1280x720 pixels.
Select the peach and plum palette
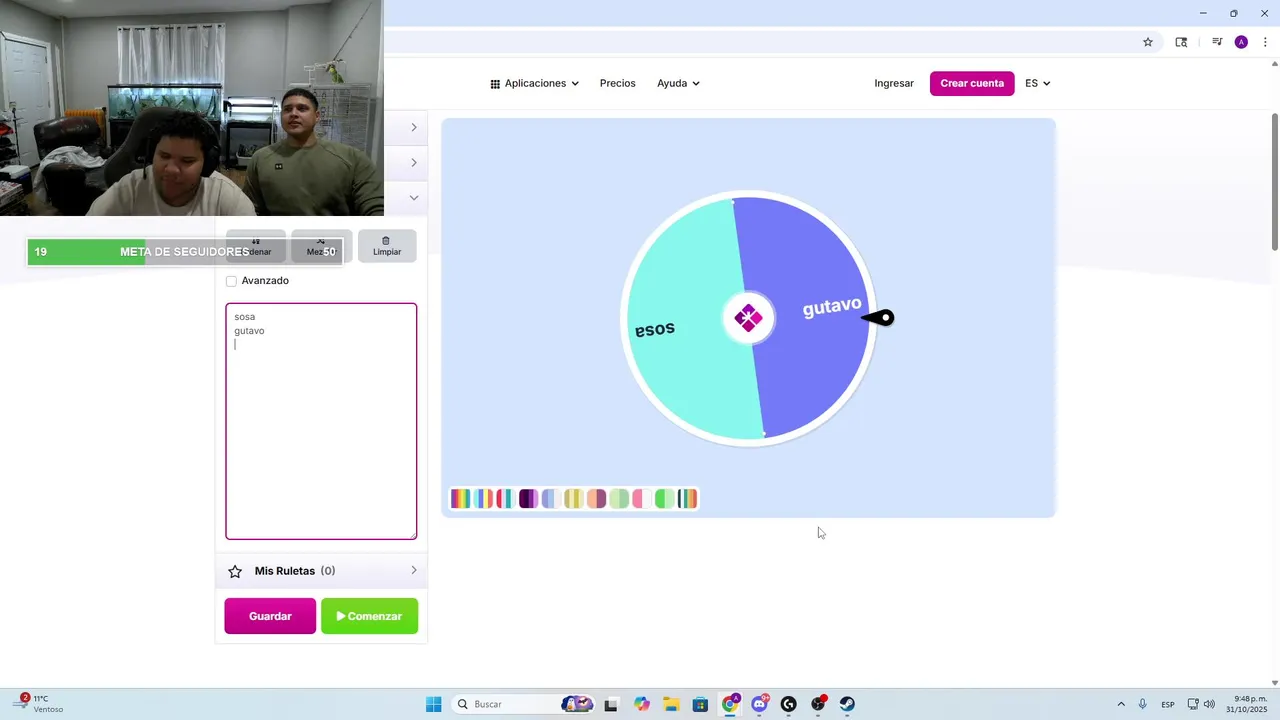coord(597,498)
